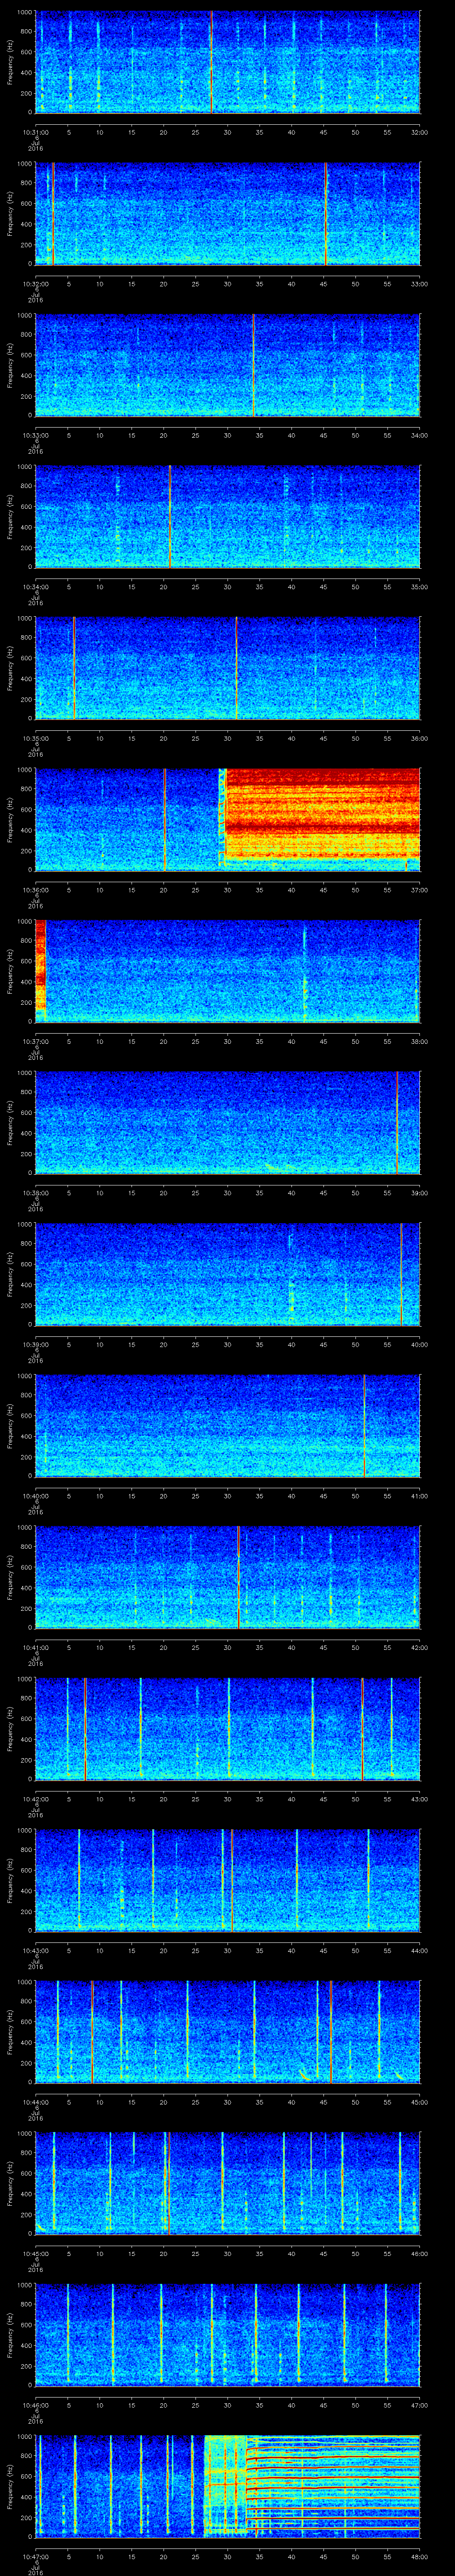Screen dimensions: 455x2576
Task: Click the spectrogram panel starting at 10:45:00
Action: point(228,2183)
